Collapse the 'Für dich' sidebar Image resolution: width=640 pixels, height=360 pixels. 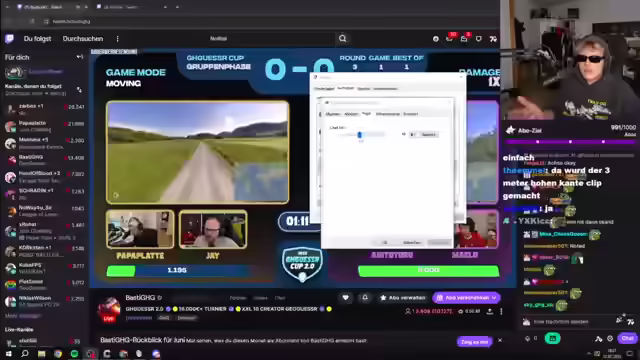[x=80, y=57]
